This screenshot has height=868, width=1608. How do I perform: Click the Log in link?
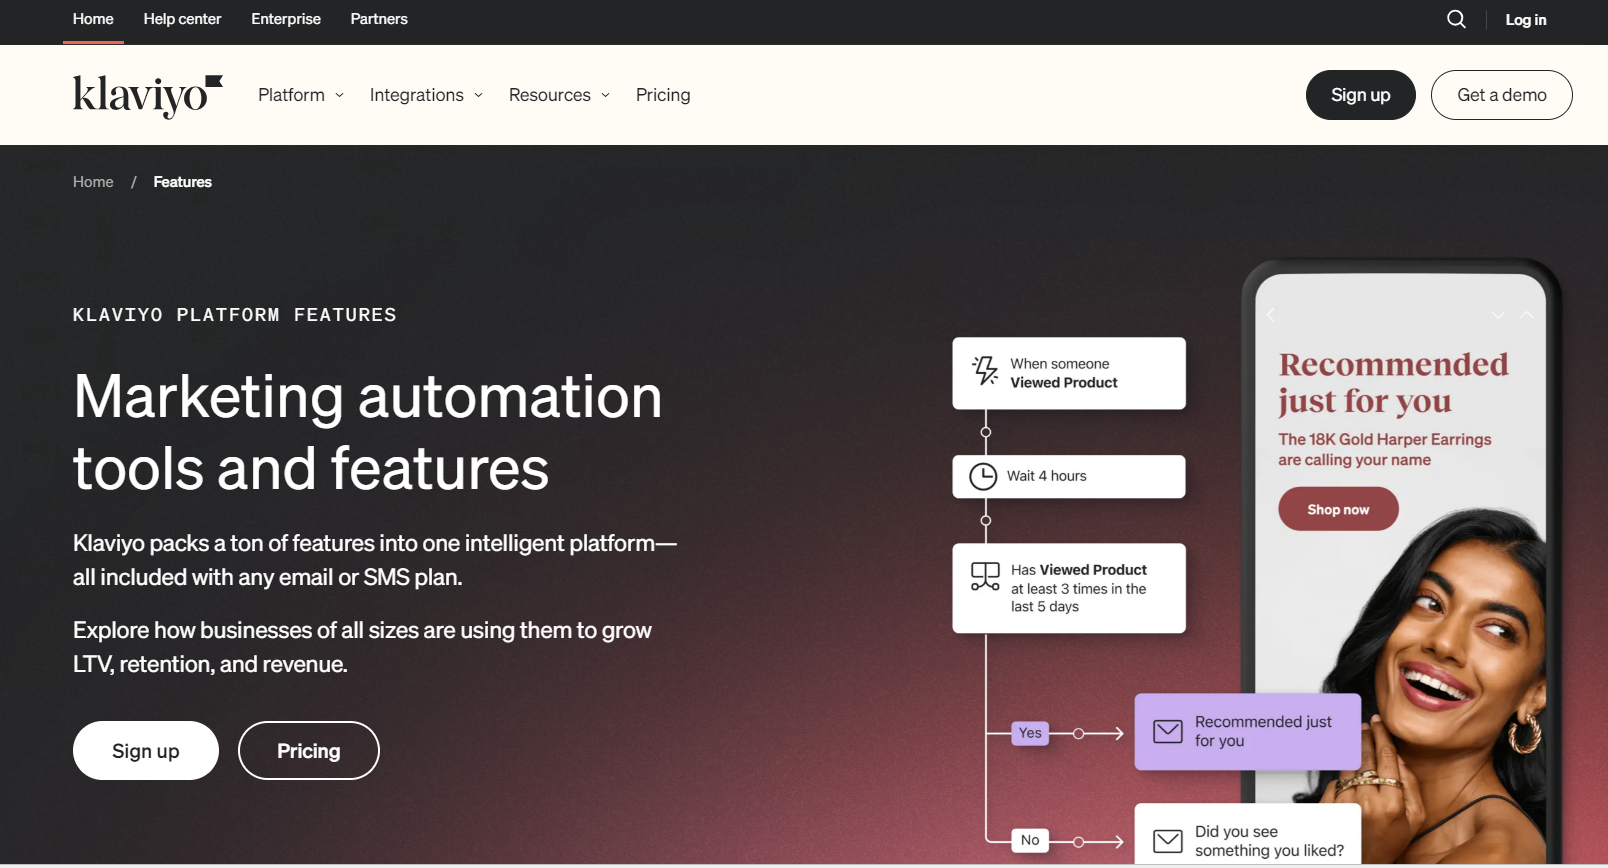click(x=1526, y=20)
